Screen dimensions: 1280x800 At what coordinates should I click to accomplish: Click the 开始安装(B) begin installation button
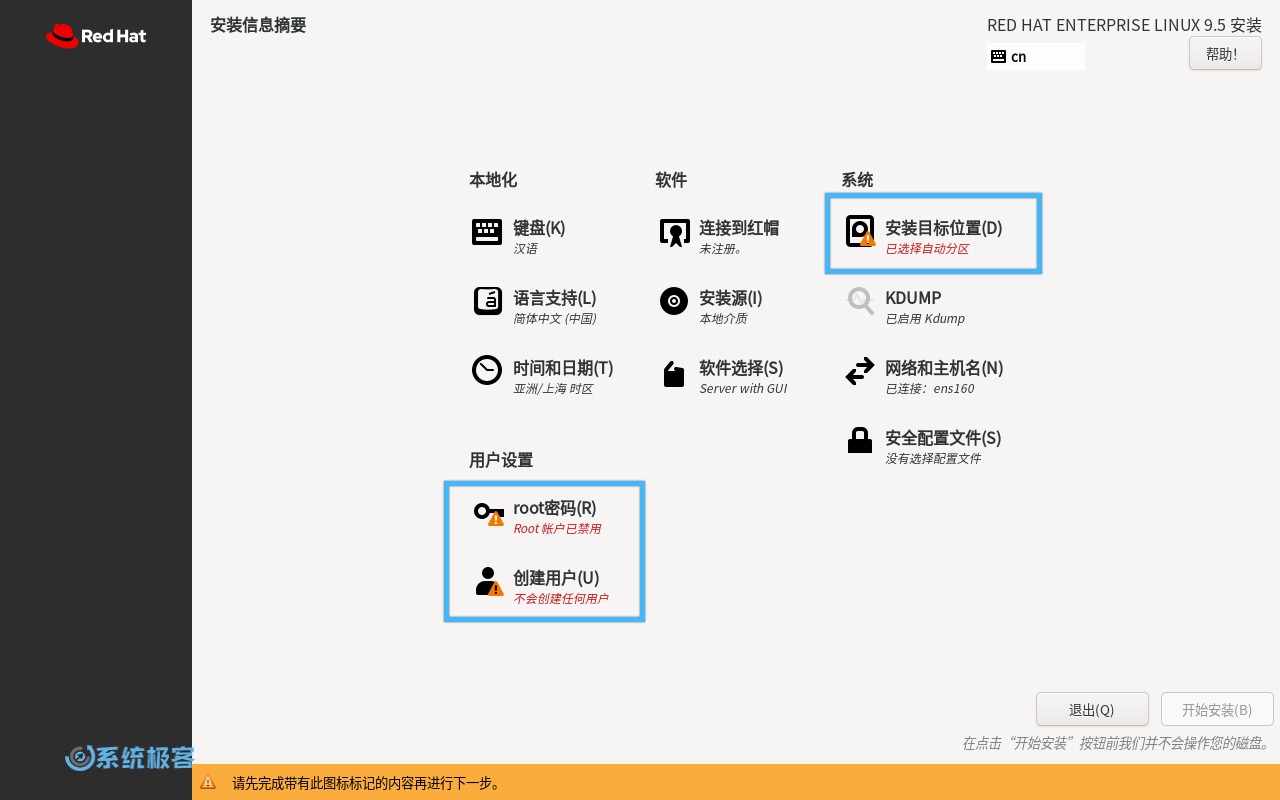[1217, 710]
